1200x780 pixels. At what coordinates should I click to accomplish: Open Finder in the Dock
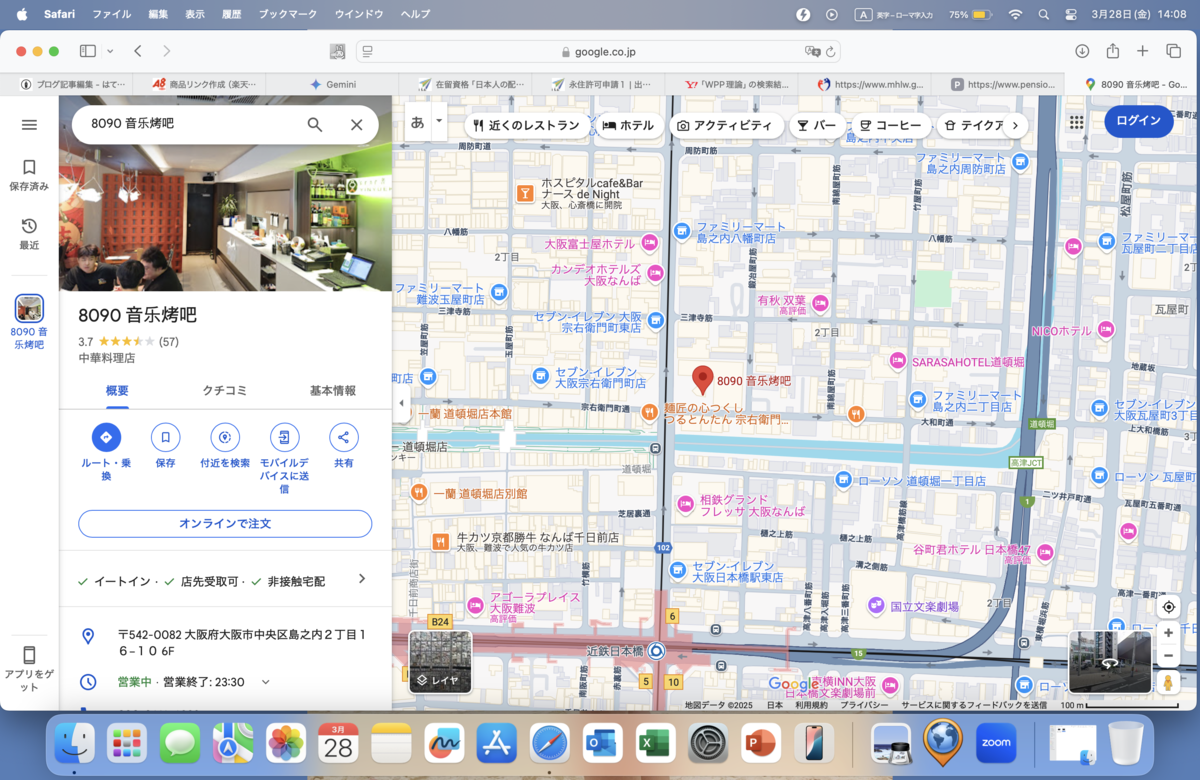[75, 743]
